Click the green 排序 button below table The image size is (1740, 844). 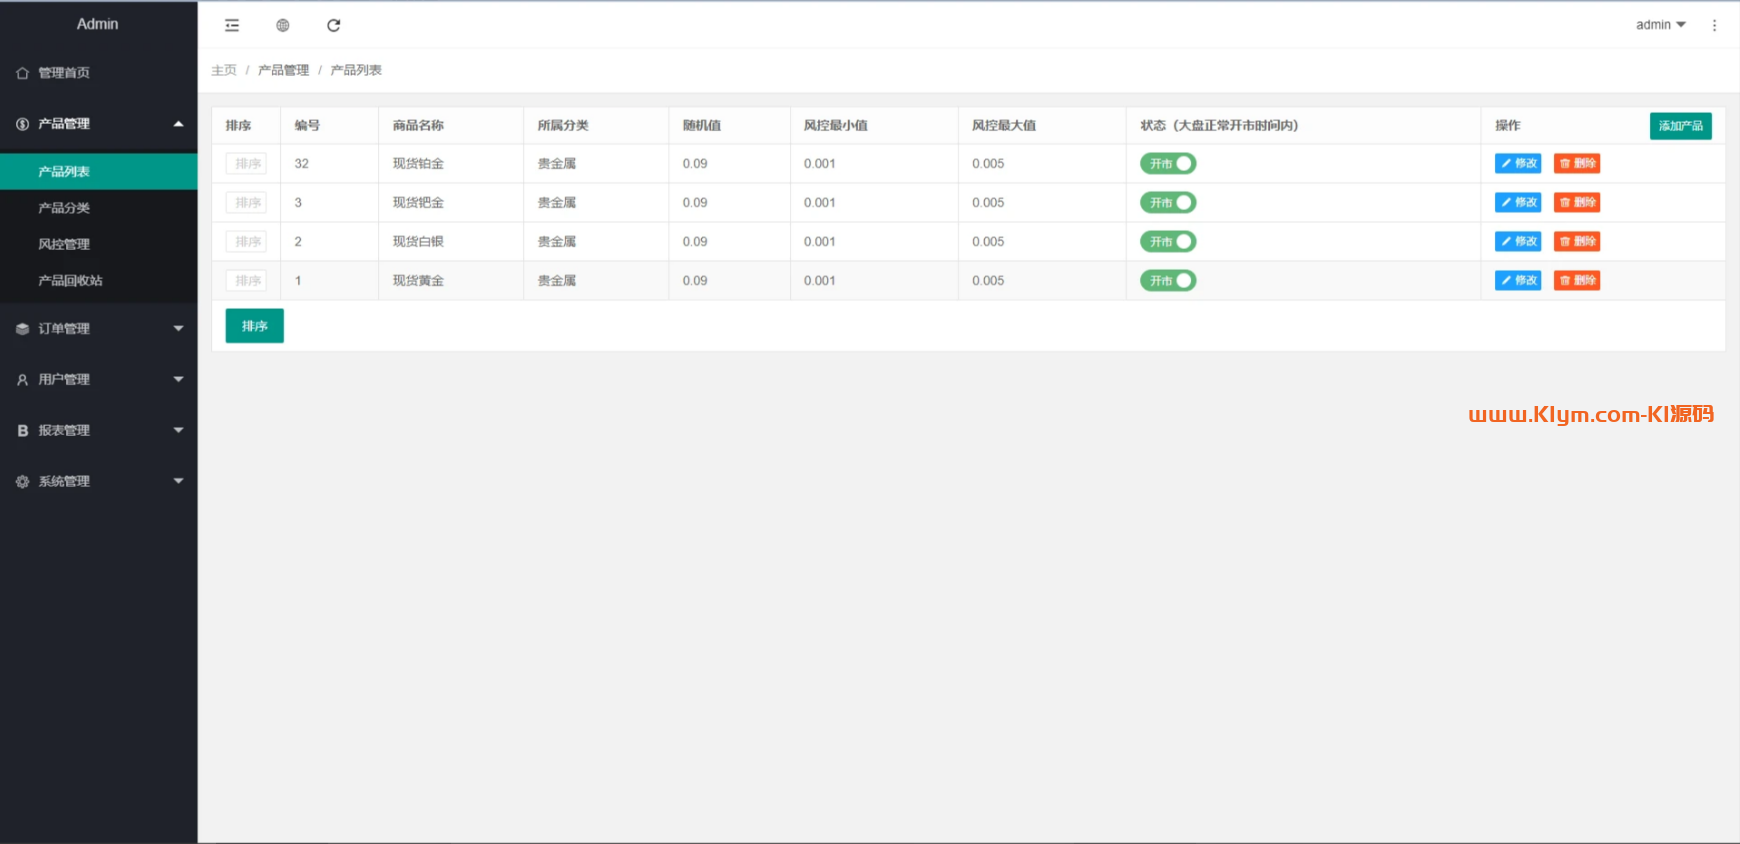255,326
